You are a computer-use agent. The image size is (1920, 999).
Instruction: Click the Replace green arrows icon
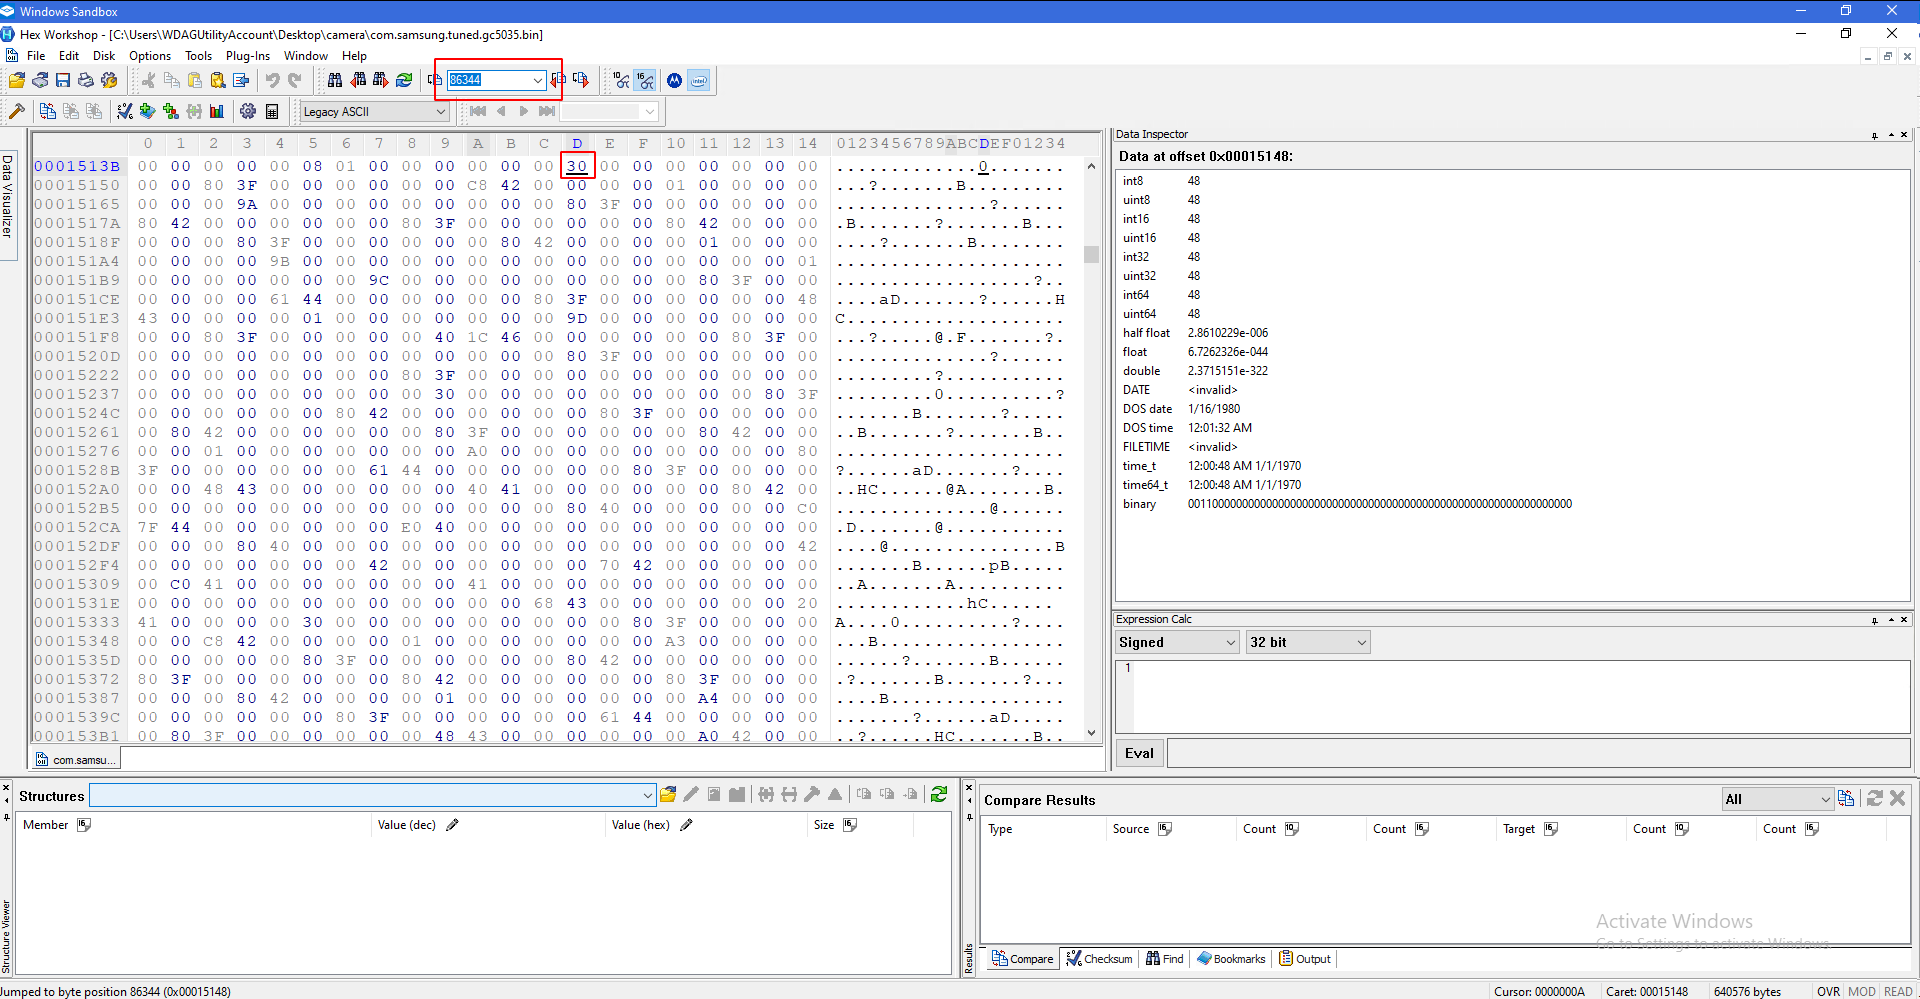coord(404,80)
